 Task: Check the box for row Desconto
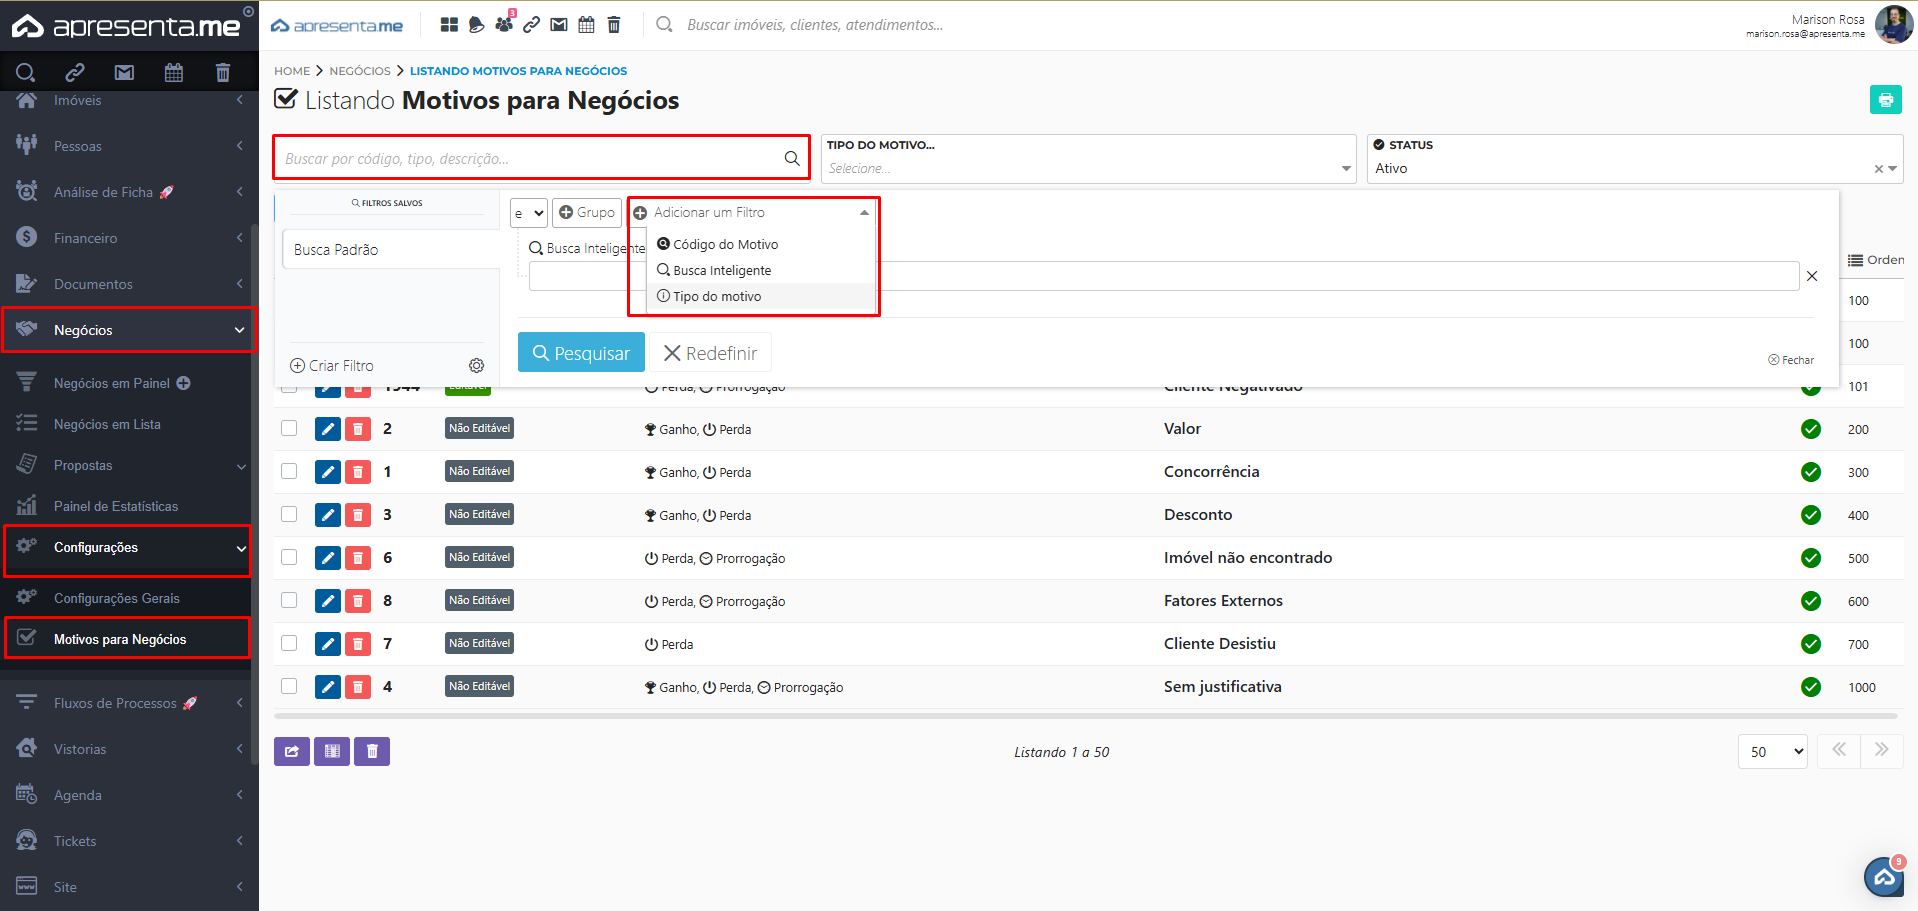pos(289,514)
